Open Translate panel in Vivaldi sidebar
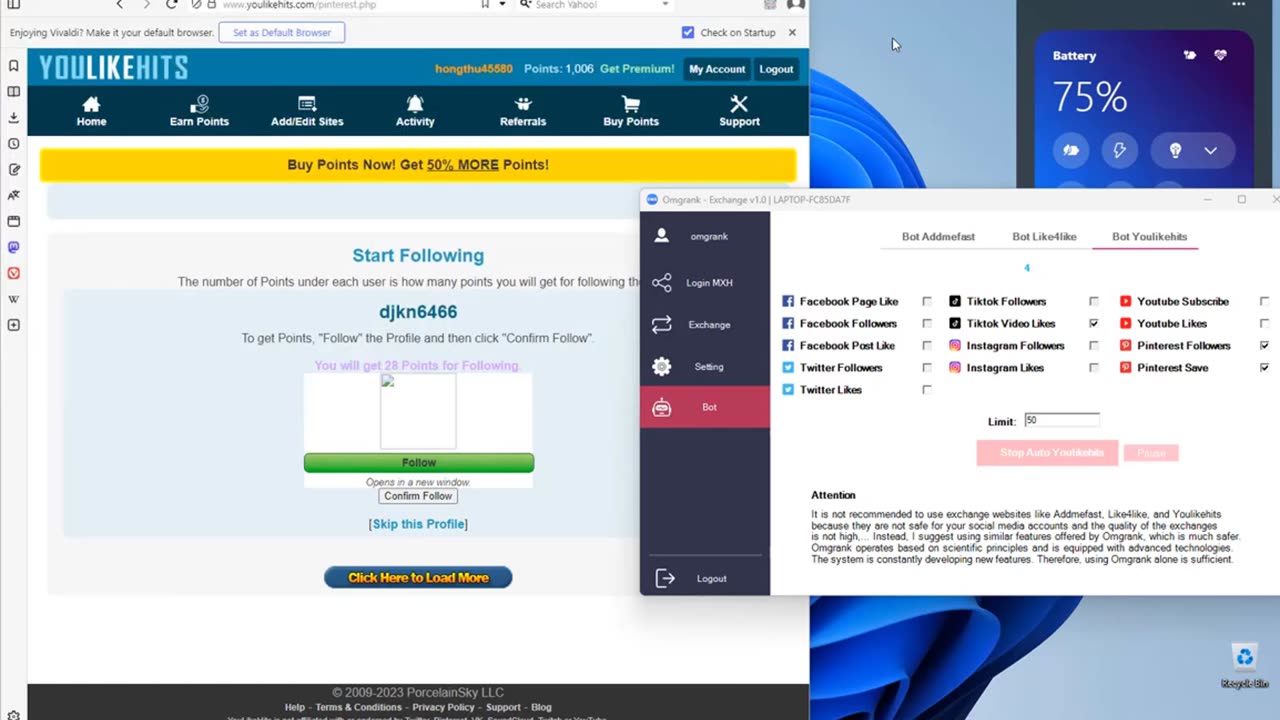This screenshot has width=1280, height=720. pos(13,196)
